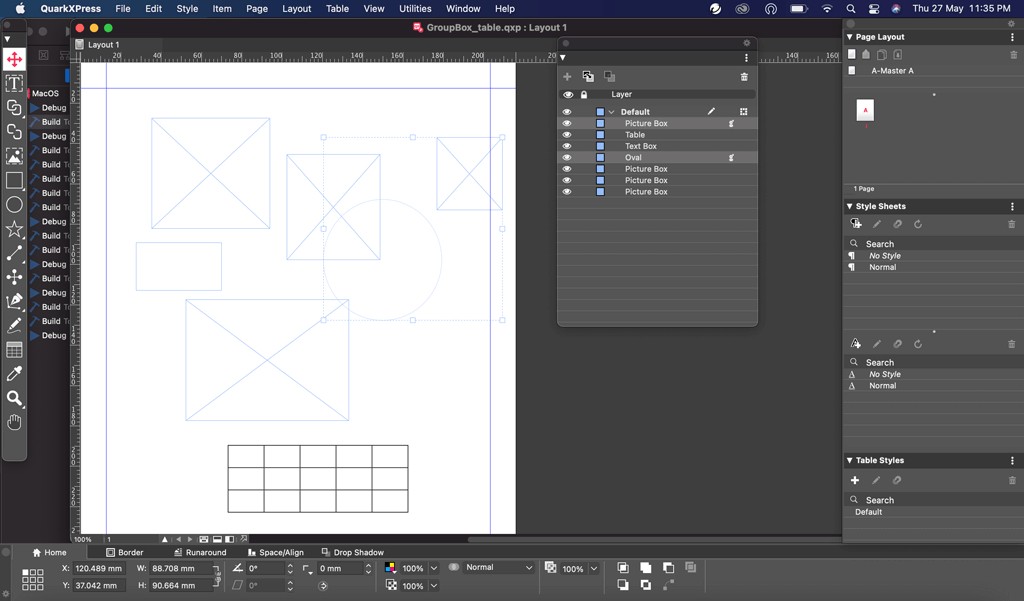Open the Utilities menu

[415, 8]
